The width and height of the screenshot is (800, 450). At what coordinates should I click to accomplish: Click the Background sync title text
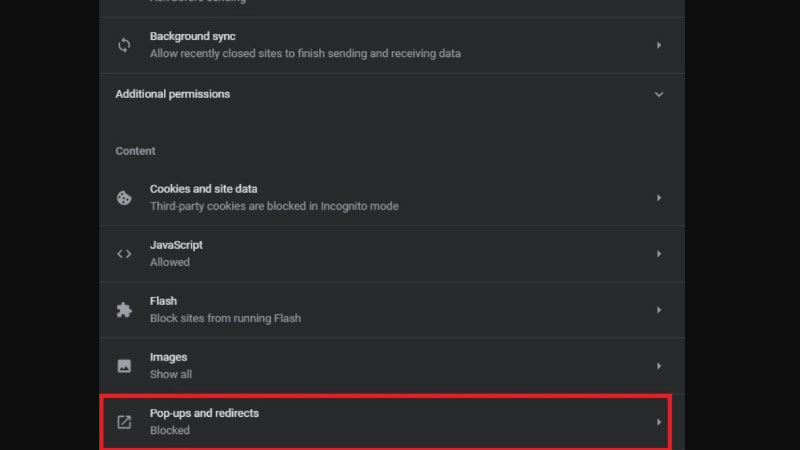(192, 36)
